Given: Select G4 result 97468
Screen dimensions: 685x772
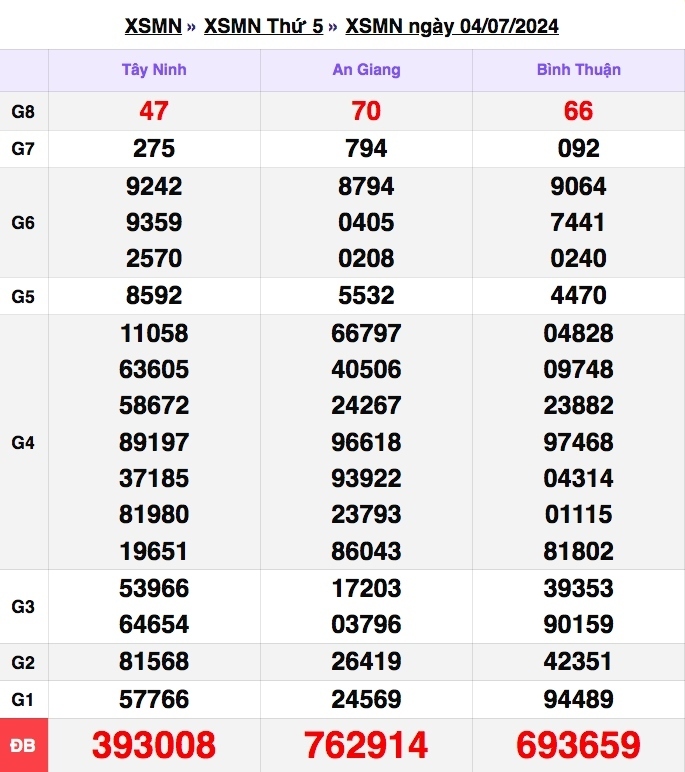Looking at the screenshot, I should pyautogui.click(x=578, y=442).
